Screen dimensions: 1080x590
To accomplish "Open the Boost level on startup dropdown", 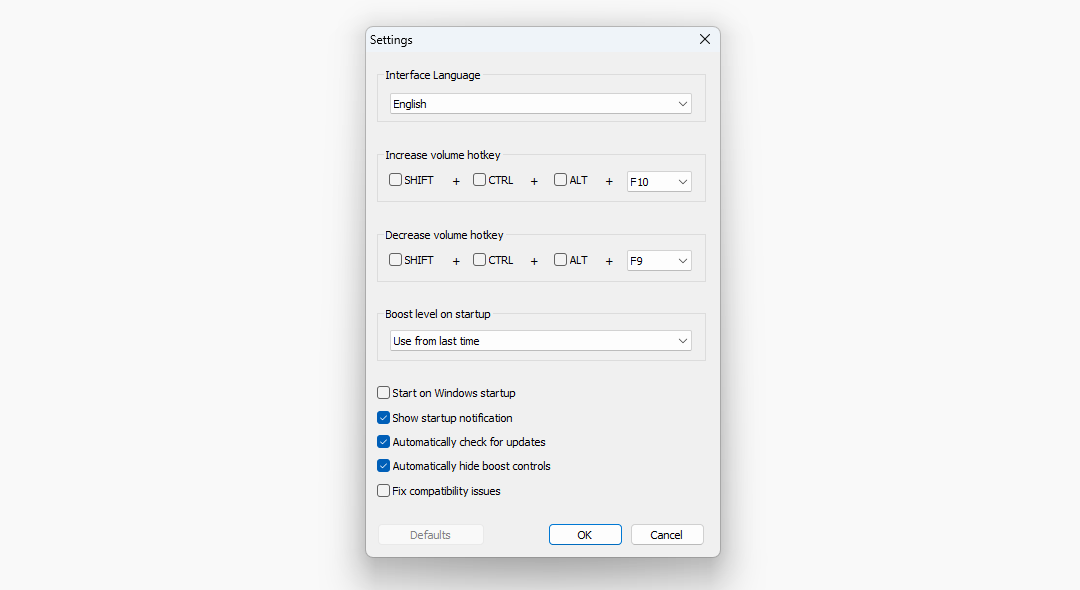I will click(x=540, y=340).
